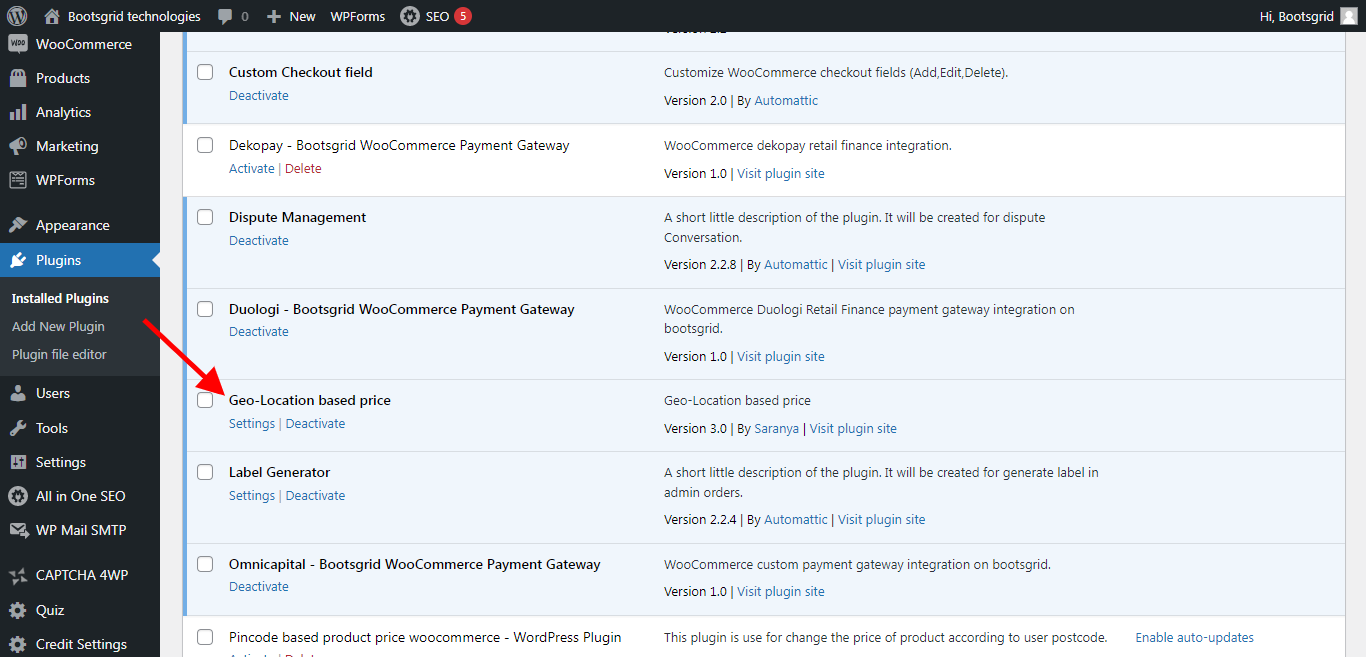This screenshot has height=657, width=1366.
Task: Deactivate the Dispute Management plugin
Action: coord(259,241)
